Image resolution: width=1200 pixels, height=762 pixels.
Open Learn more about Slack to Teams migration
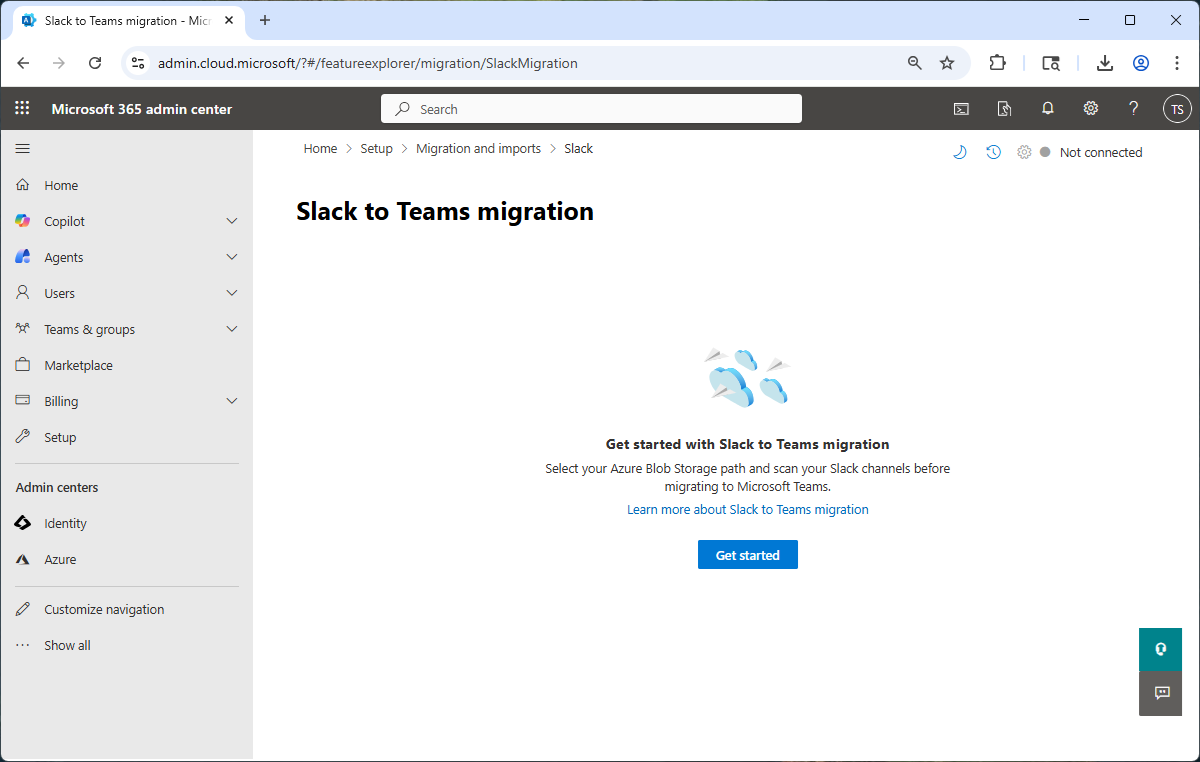pos(747,509)
